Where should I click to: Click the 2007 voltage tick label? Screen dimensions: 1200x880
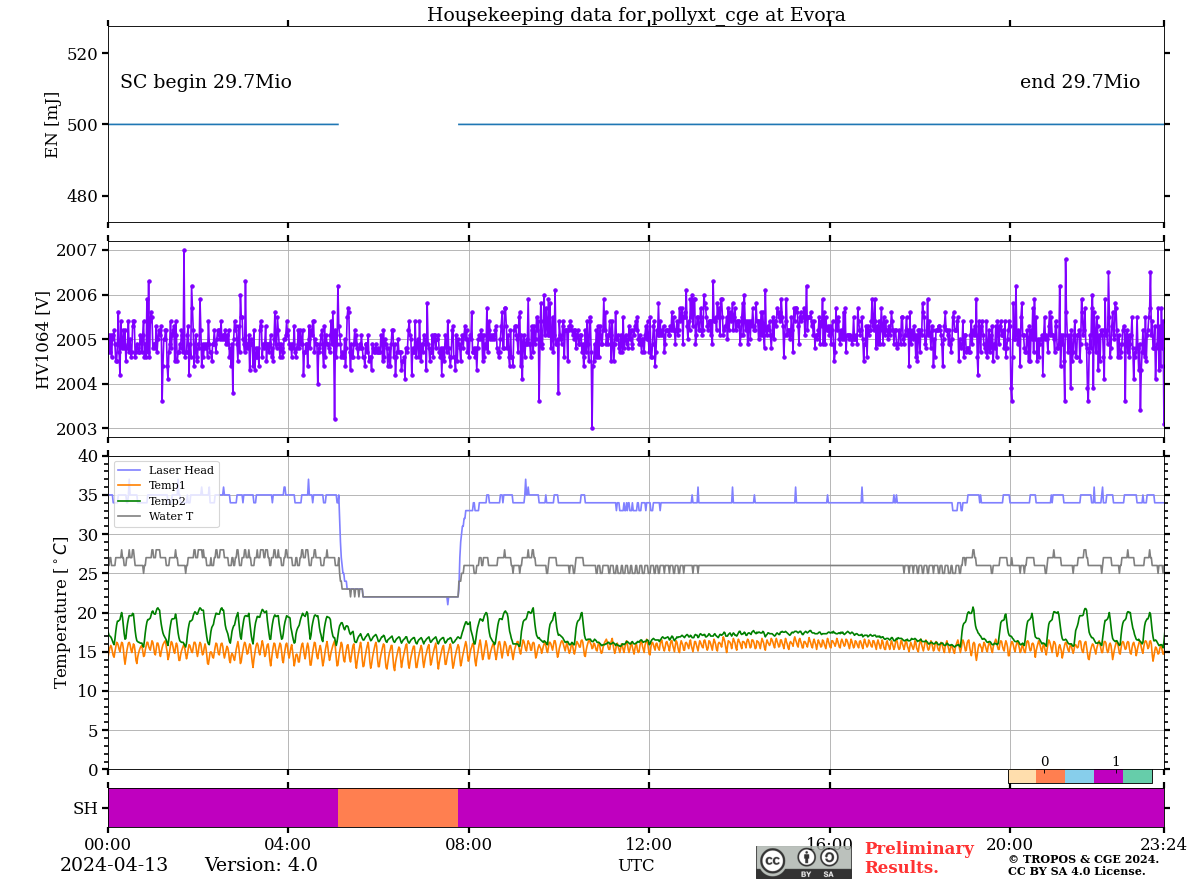(79, 250)
